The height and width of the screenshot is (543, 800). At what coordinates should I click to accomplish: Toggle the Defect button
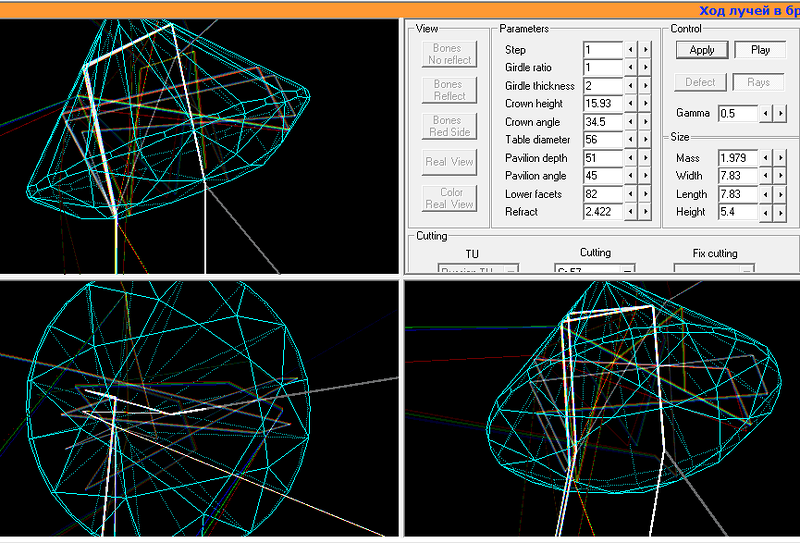point(701,82)
